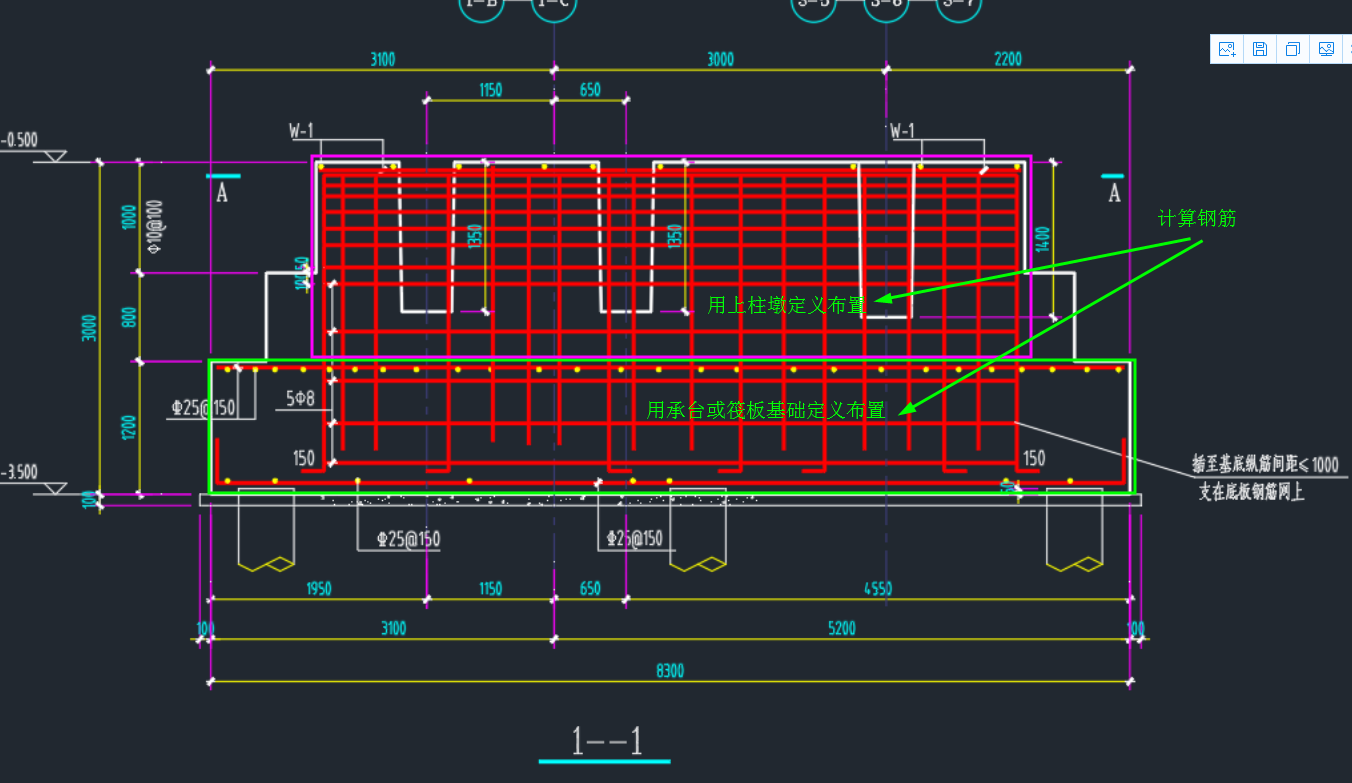Select the stirrup label "Φ10@100"
Image resolution: width=1352 pixels, height=783 pixels.
coord(155,226)
